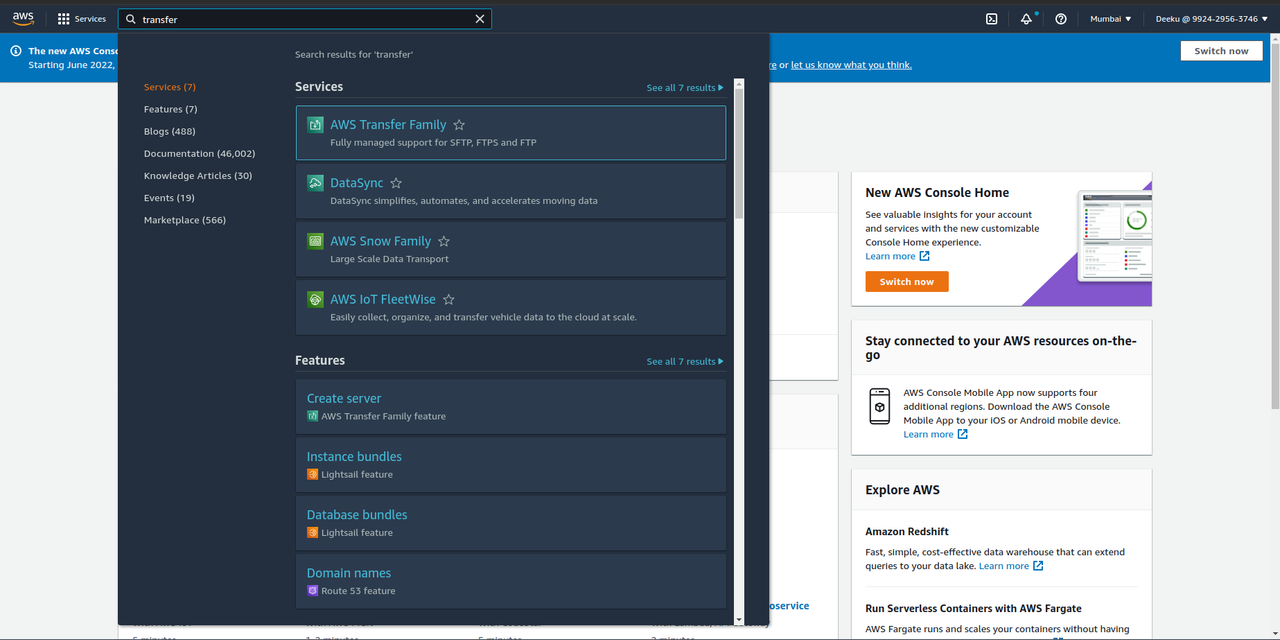Favorite AWS Transfer Family with the star
Image resolution: width=1280 pixels, height=640 pixels.
tap(459, 125)
